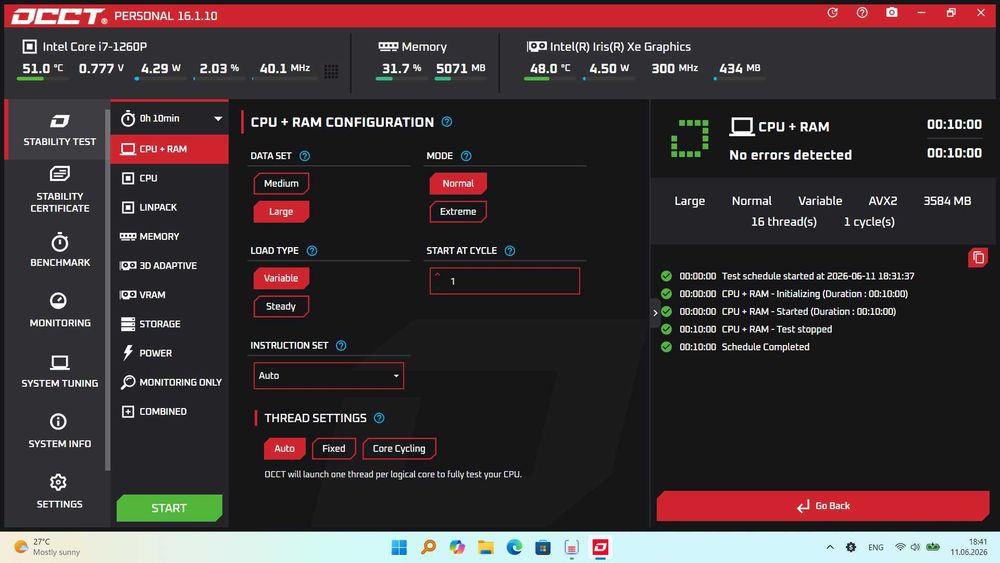Image resolution: width=1000 pixels, height=563 pixels.
Task: Open help for Start at Cycle
Action: coord(510,251)
